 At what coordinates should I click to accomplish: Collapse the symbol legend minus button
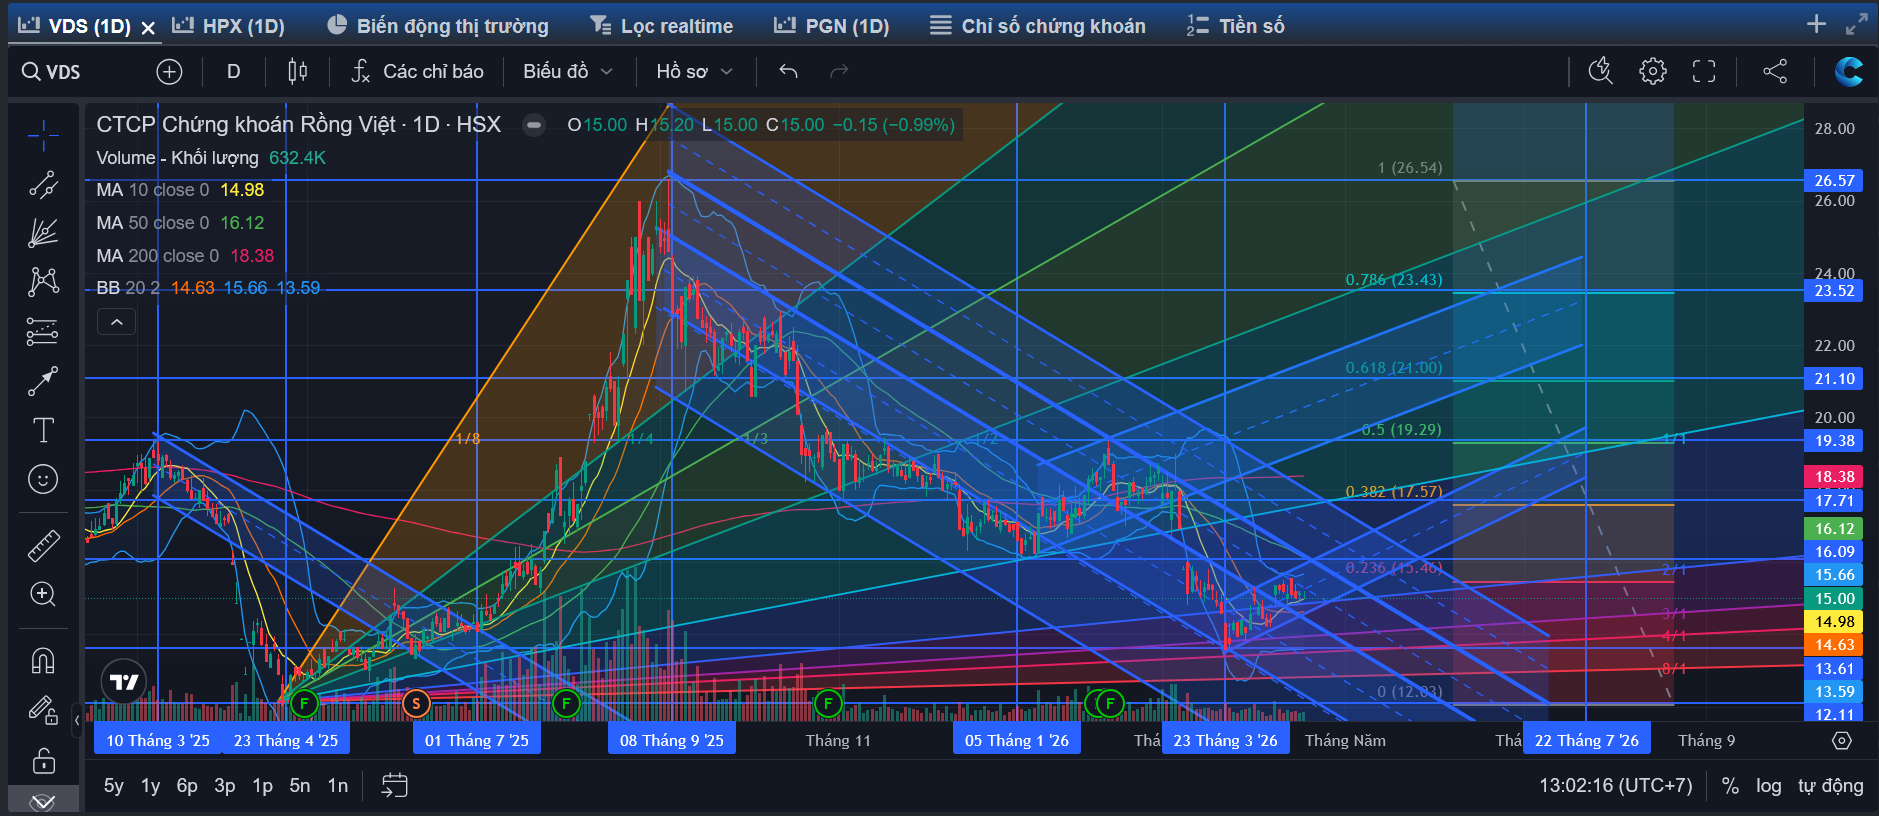coord(534,125)
